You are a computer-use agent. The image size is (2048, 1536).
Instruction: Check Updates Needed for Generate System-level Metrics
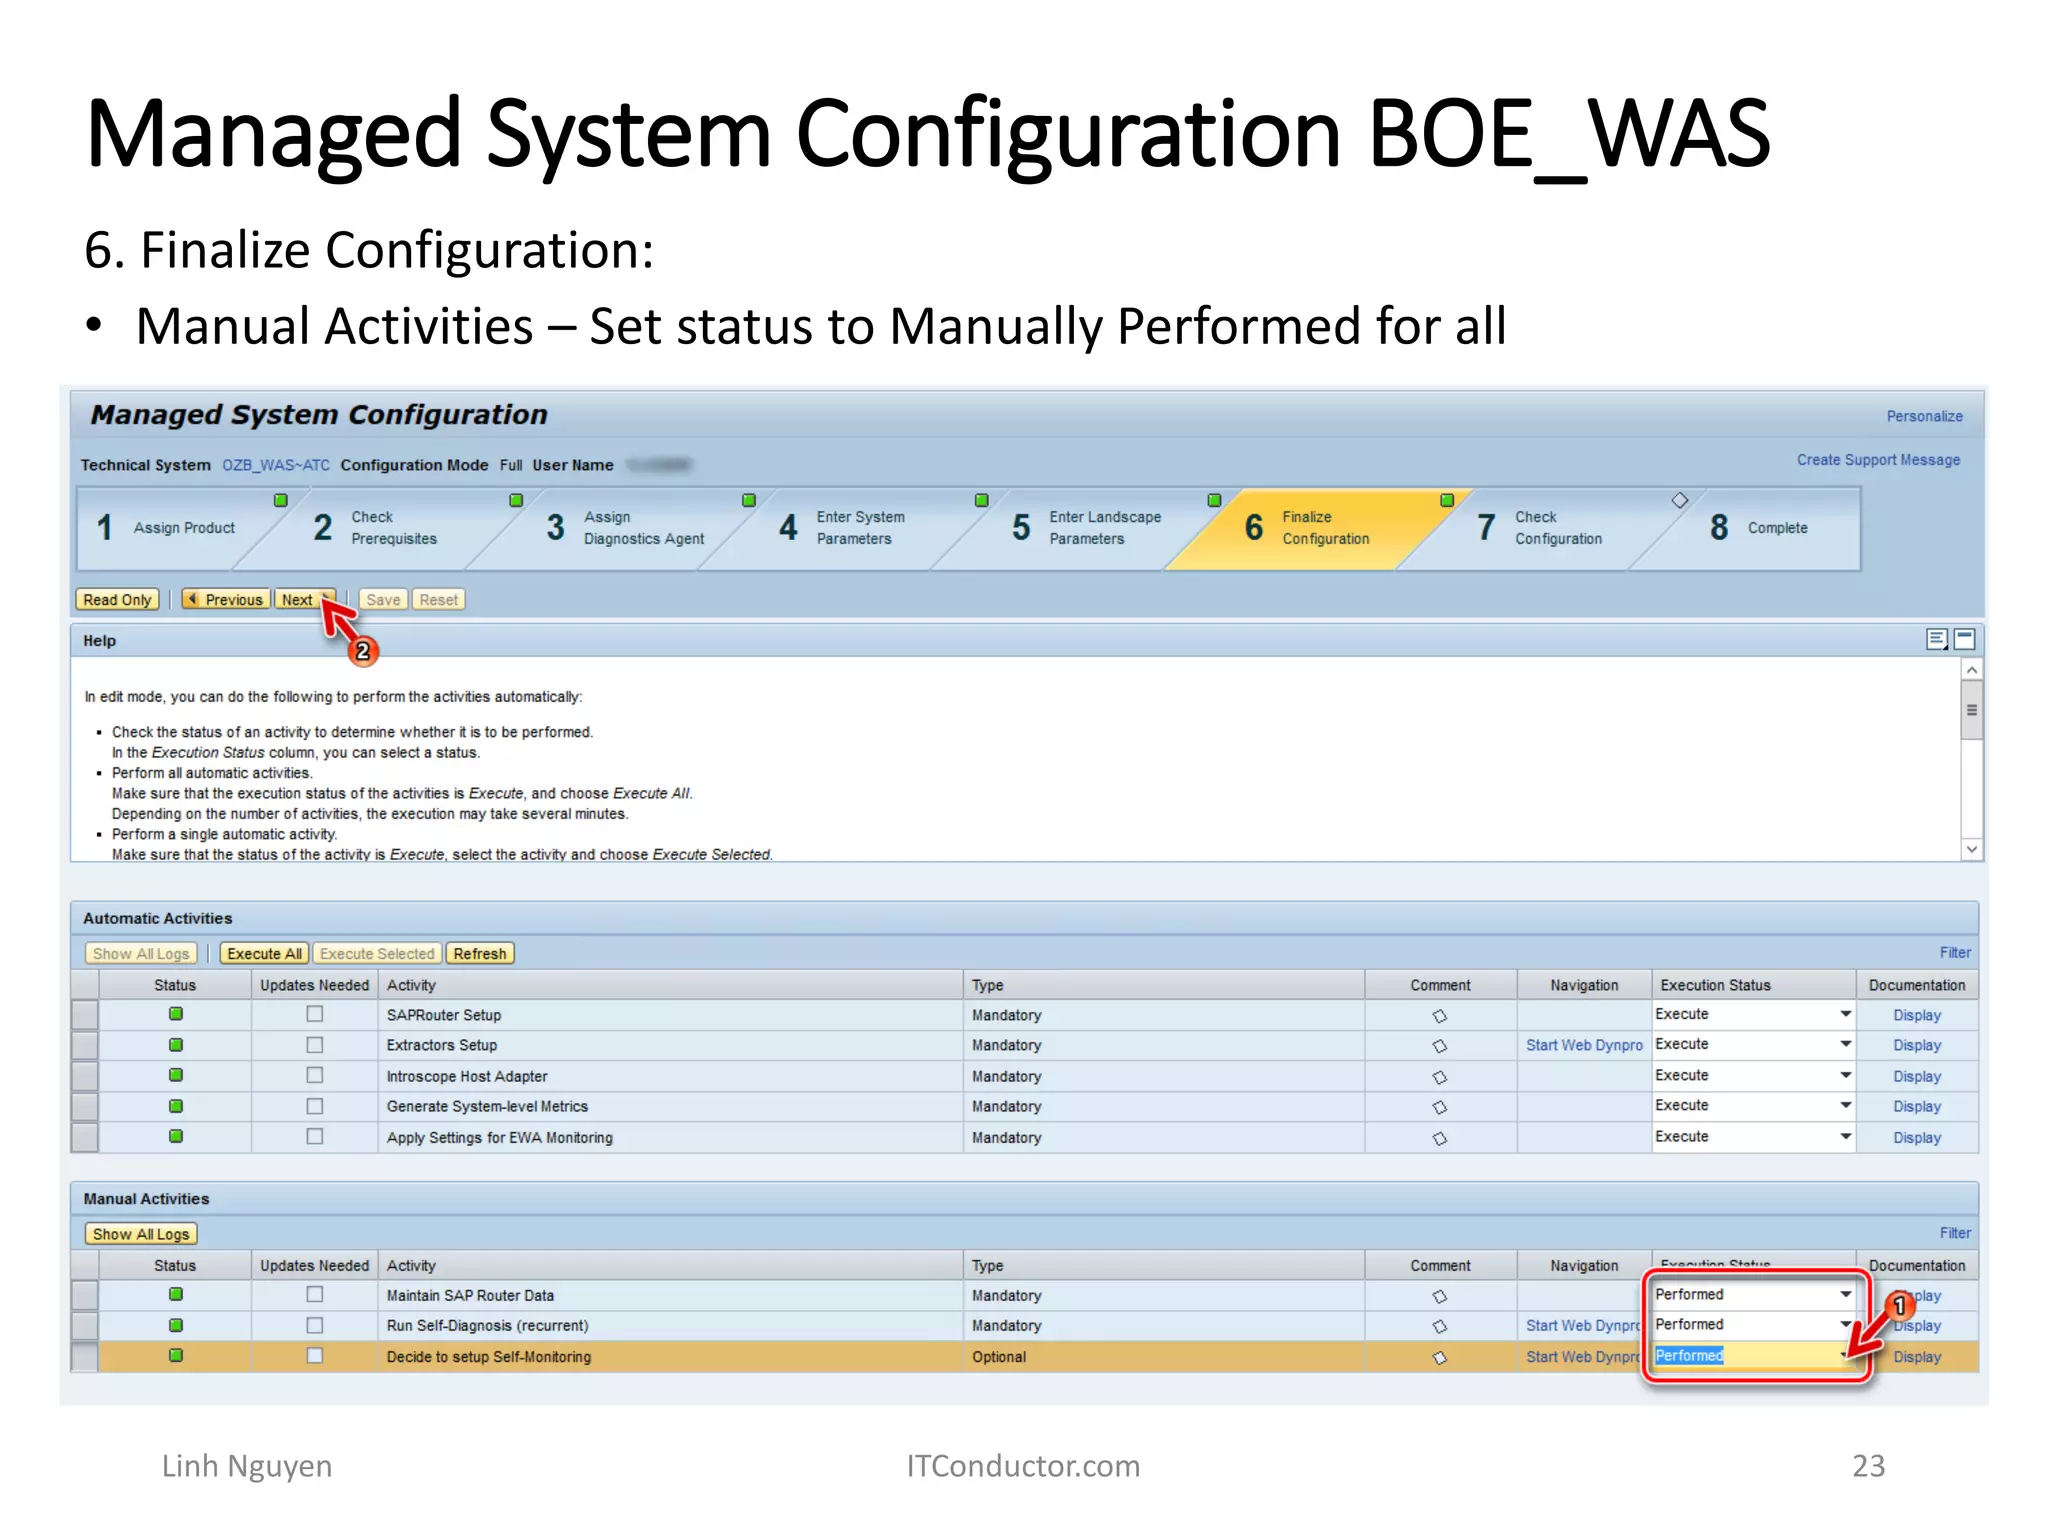(315, 1106)
